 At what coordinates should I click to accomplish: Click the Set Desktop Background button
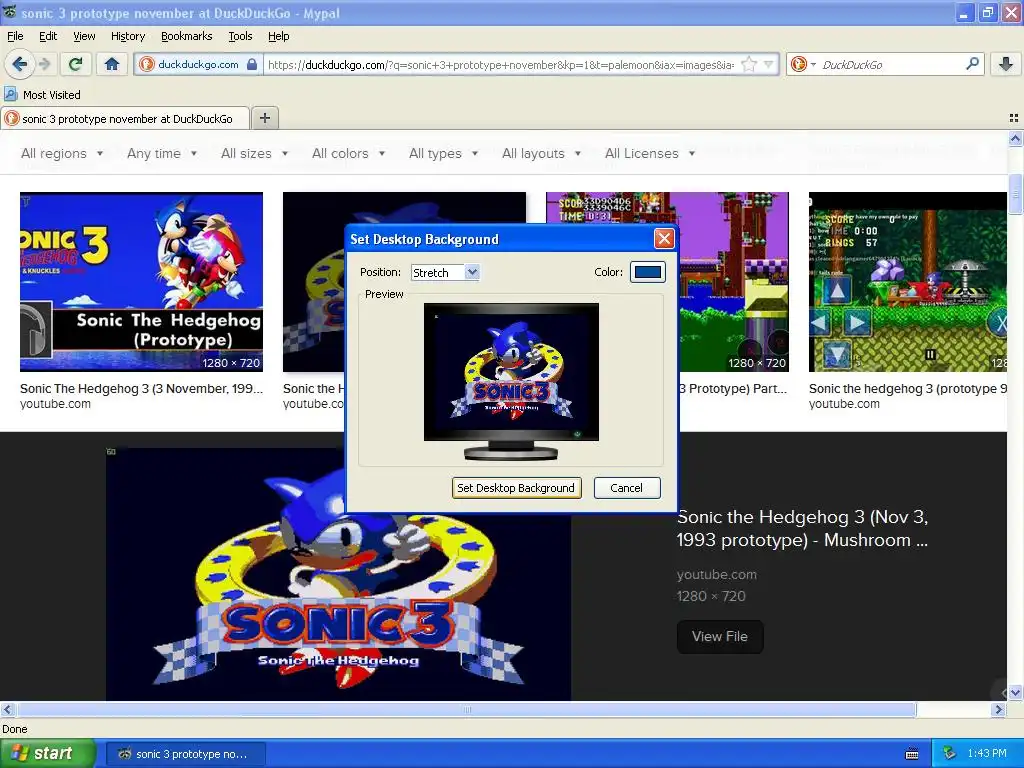click(x=516, y=488)
